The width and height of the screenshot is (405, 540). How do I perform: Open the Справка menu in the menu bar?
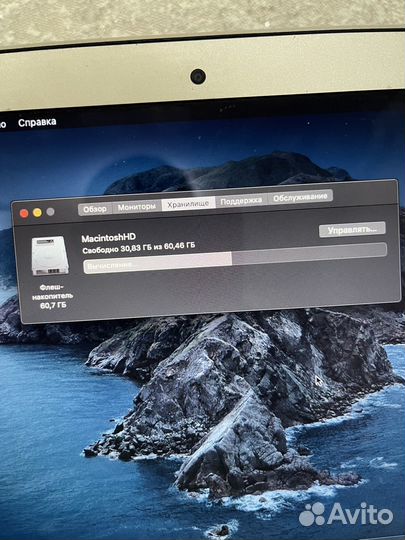(37, 122)
